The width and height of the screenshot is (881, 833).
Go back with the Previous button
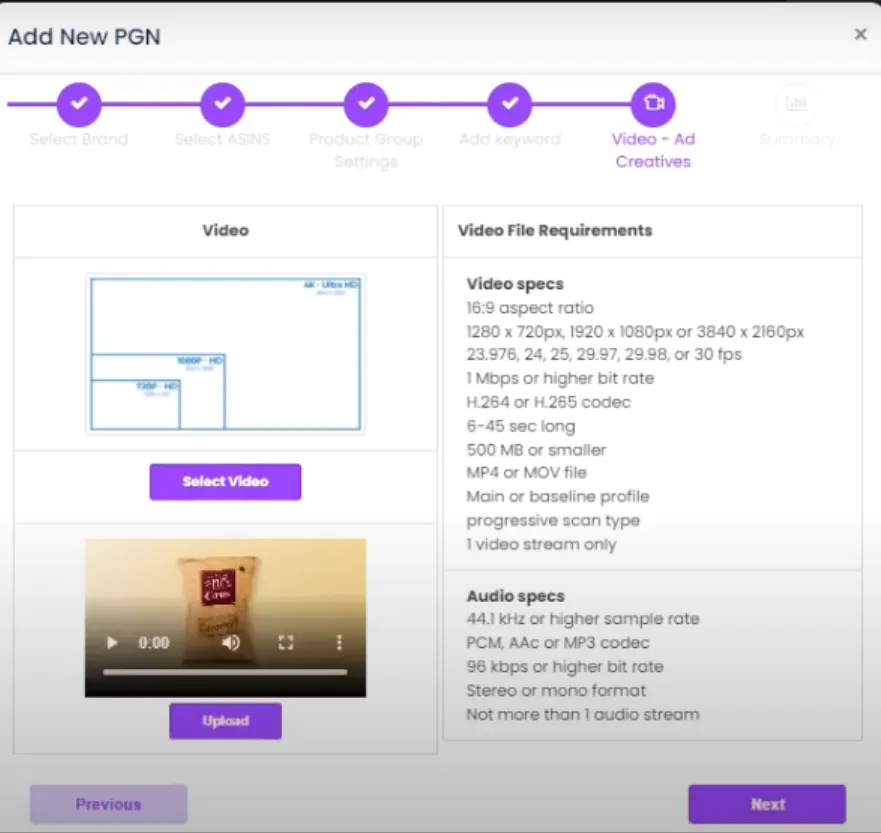[x=108, y=804]
